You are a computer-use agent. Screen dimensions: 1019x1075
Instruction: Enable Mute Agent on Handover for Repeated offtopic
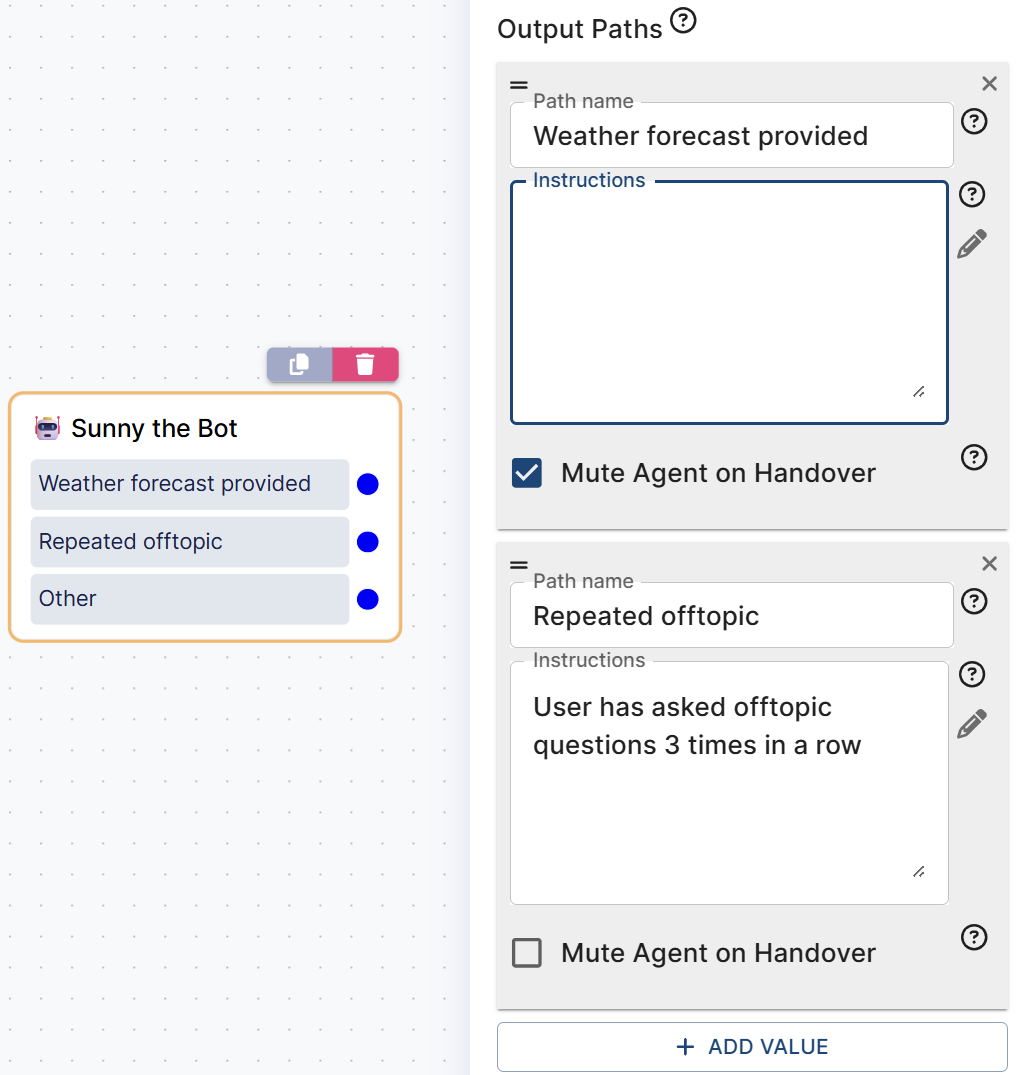pos(527,953)
